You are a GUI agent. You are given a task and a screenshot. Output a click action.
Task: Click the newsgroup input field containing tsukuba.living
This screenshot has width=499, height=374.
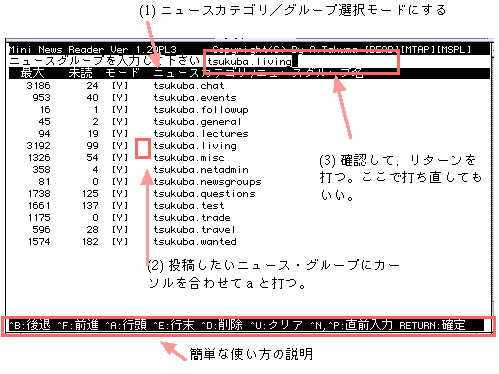(x=301, y=61)
